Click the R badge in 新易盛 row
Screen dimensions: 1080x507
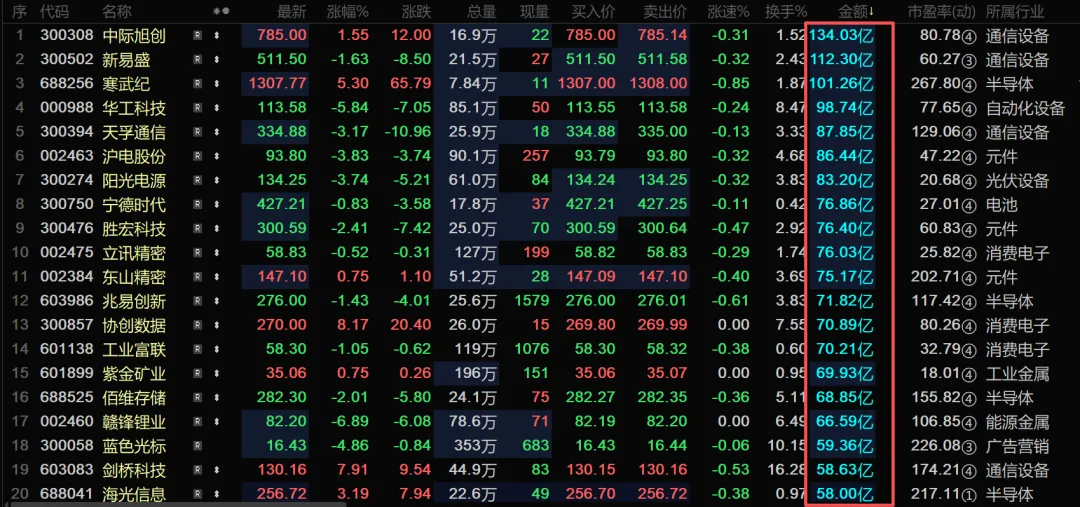[198, 60]
